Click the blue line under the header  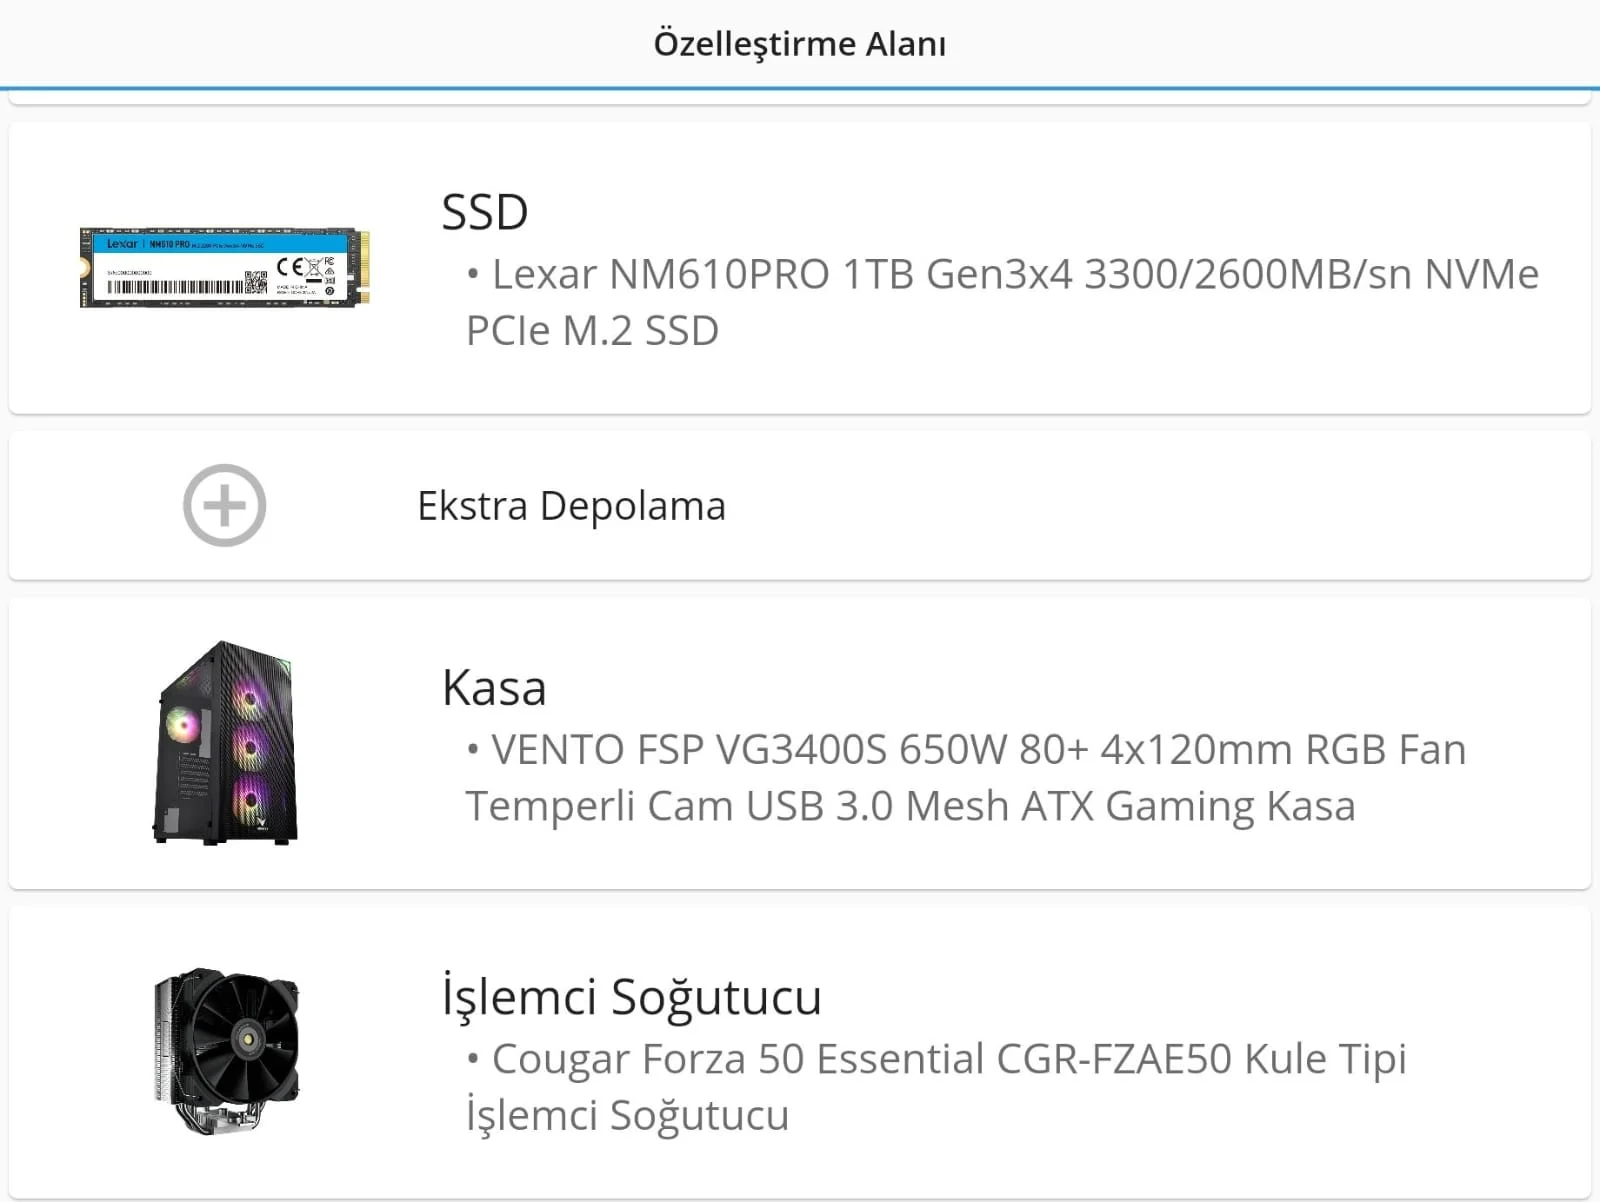[800, 88]
